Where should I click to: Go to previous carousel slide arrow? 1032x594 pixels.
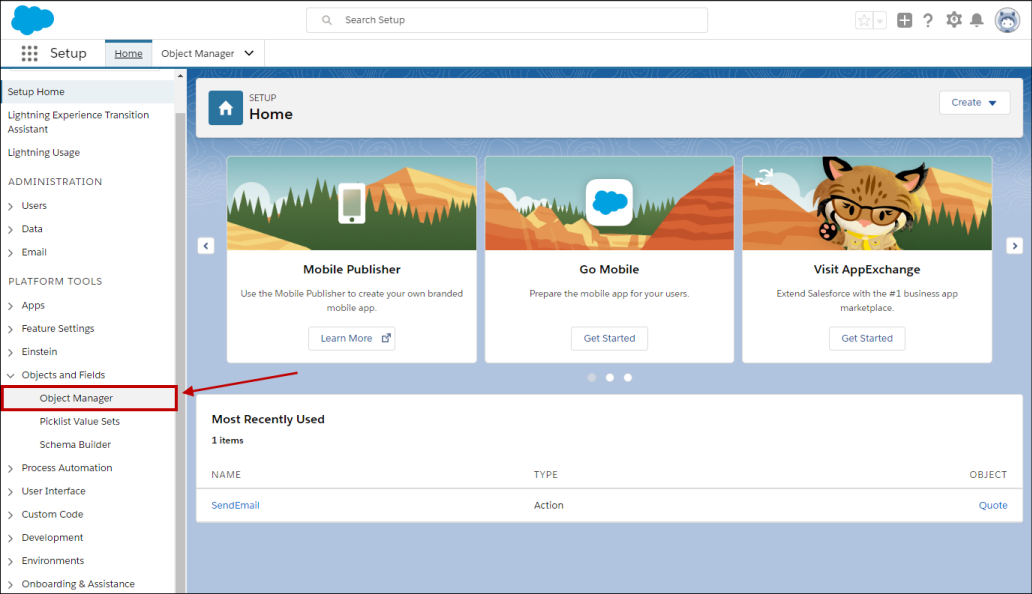205,246
